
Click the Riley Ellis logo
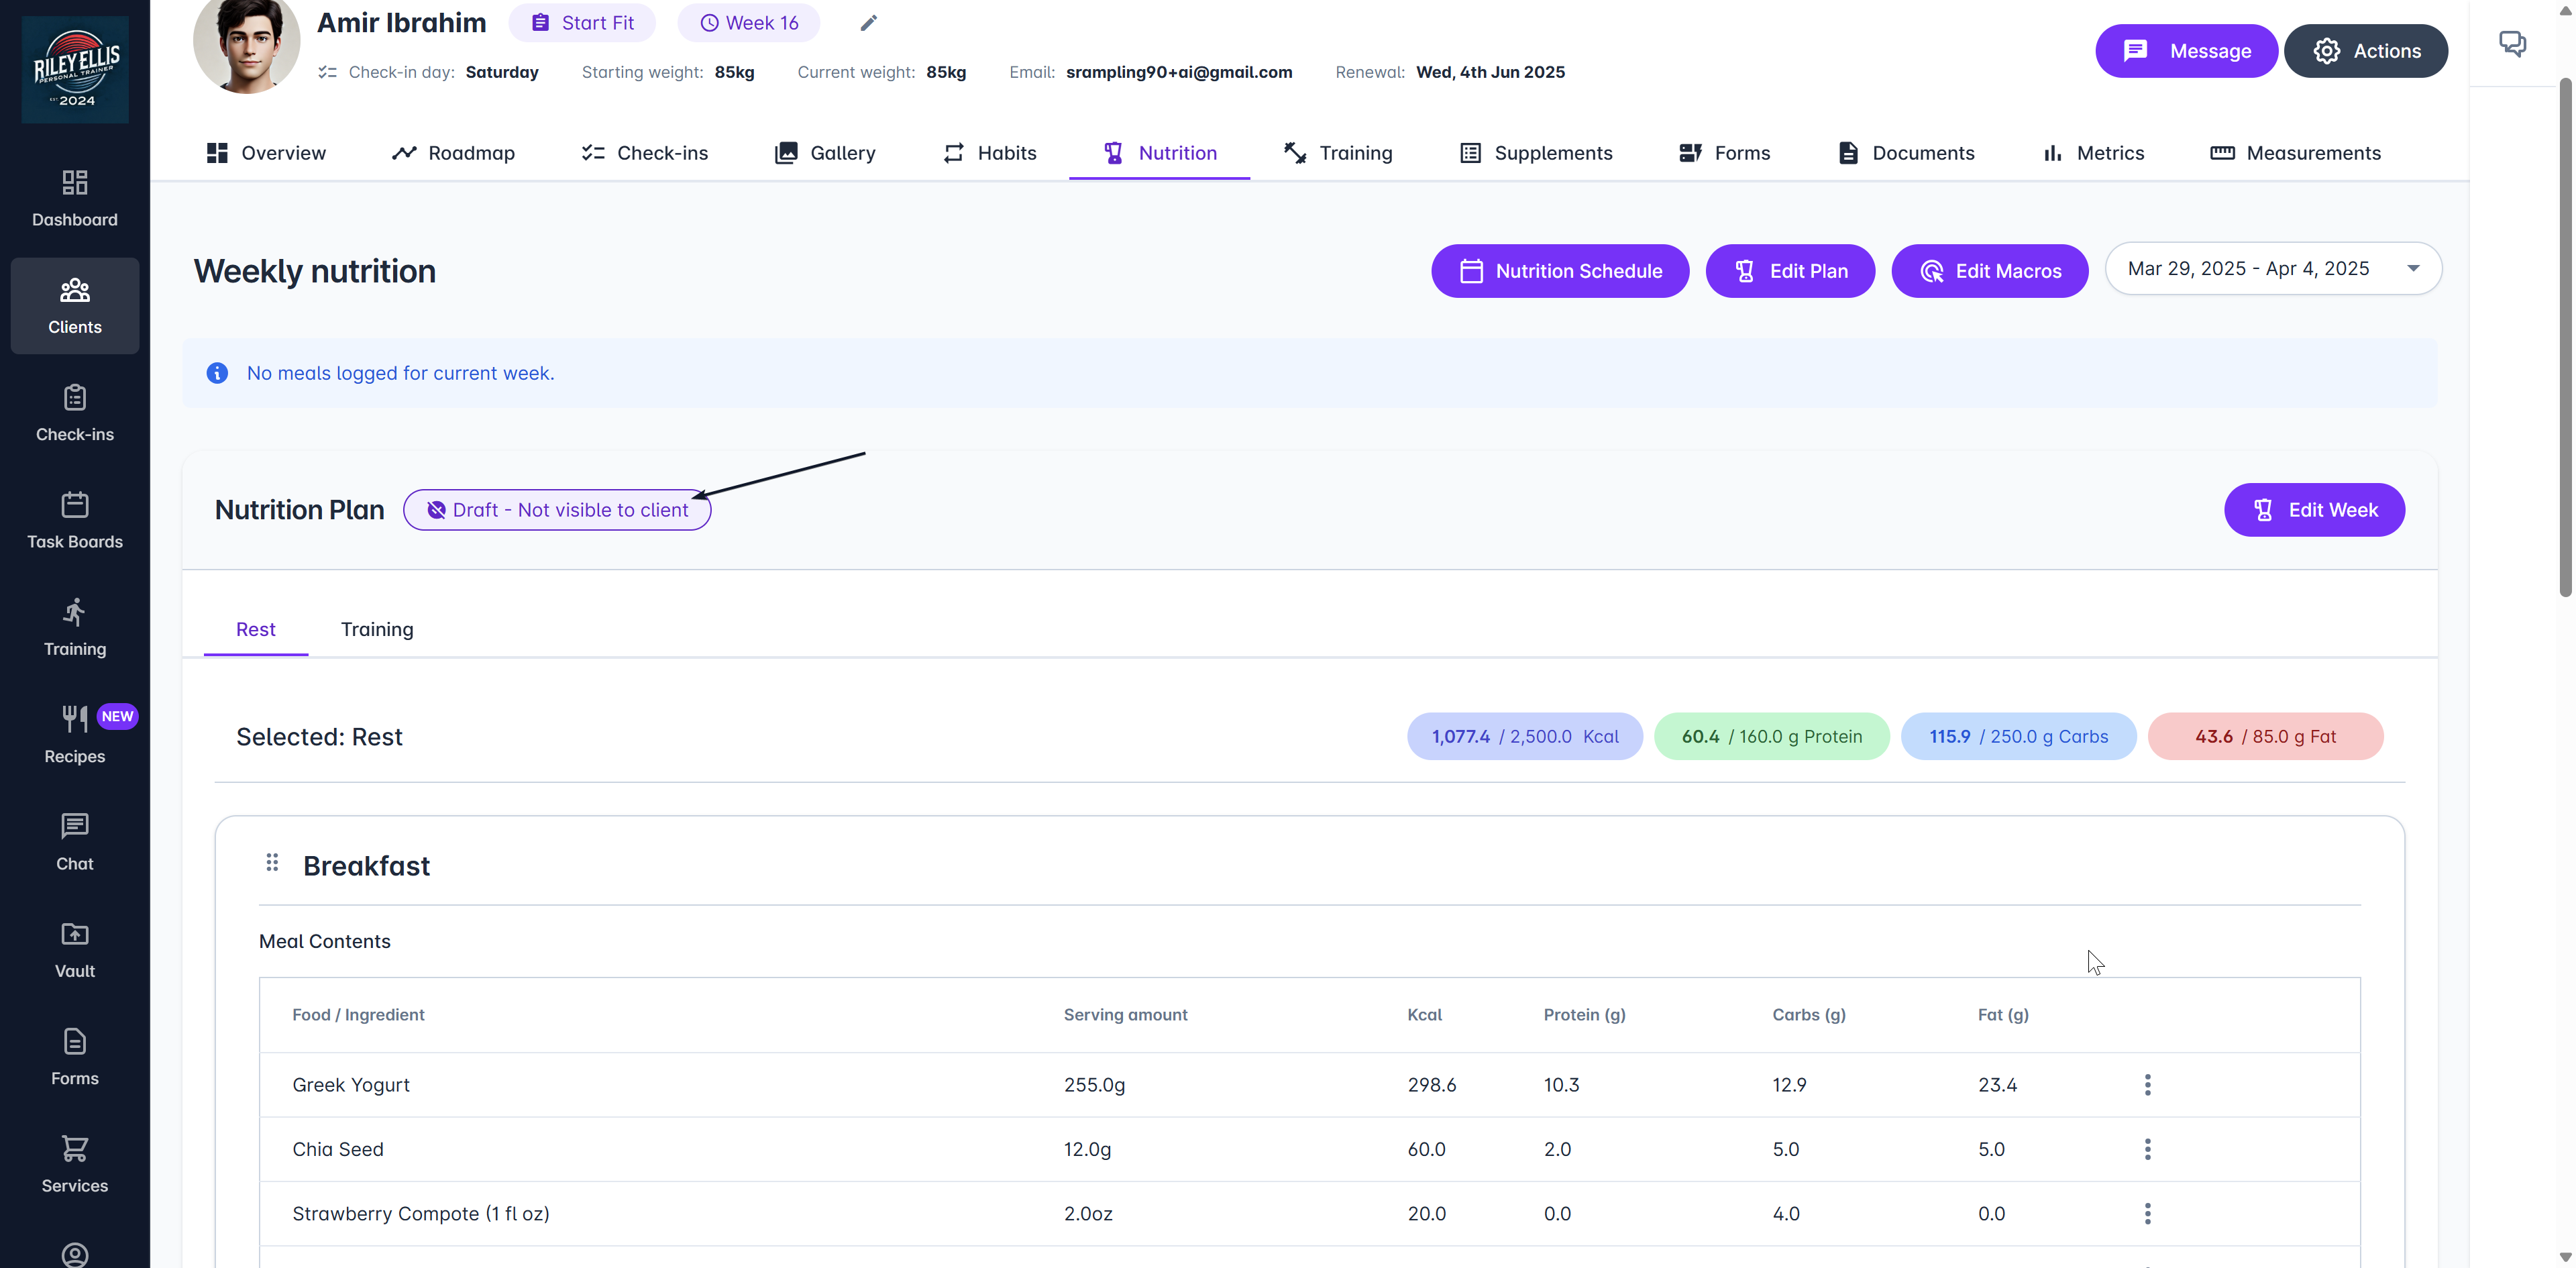tap(75, 69)
